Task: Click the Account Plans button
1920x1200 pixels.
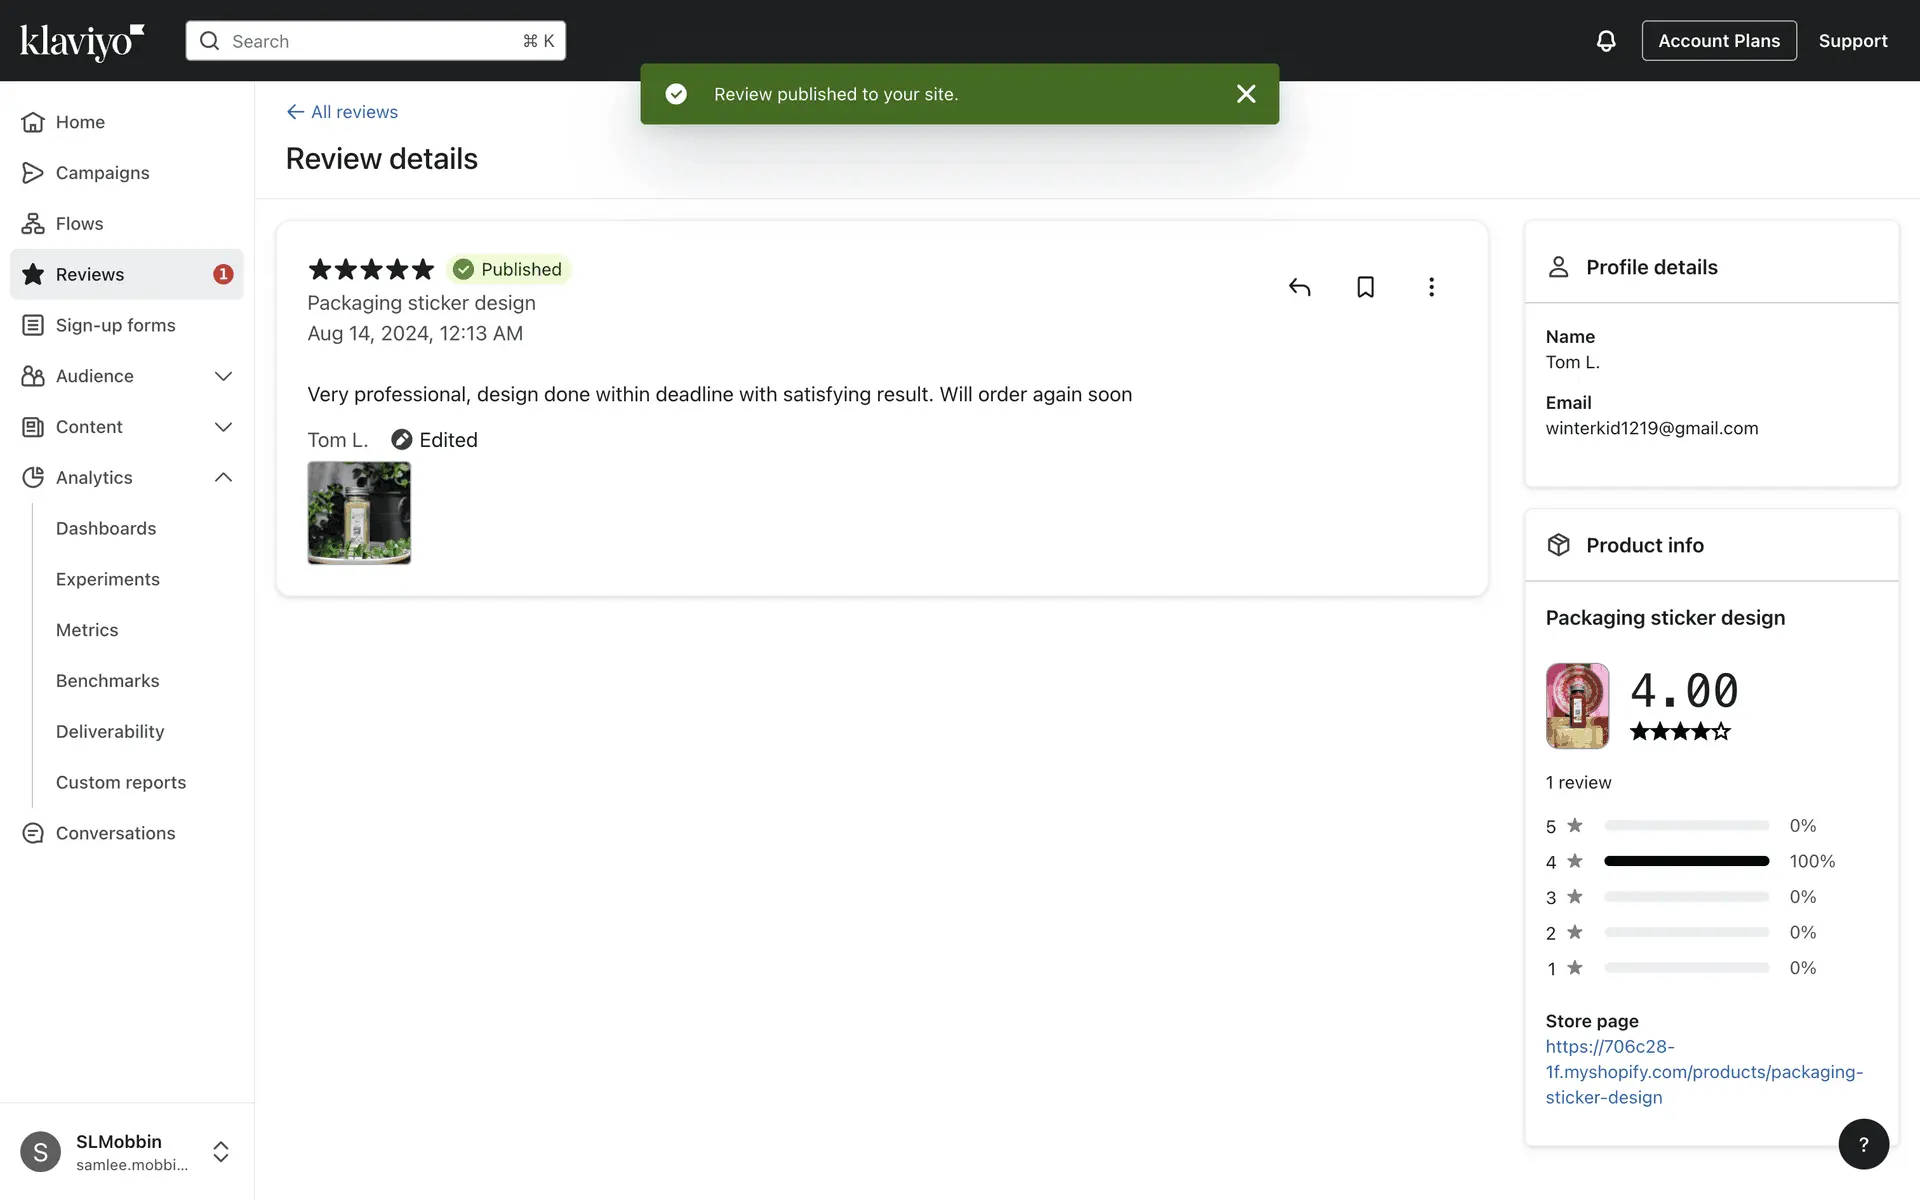Action: [1718, 41]
